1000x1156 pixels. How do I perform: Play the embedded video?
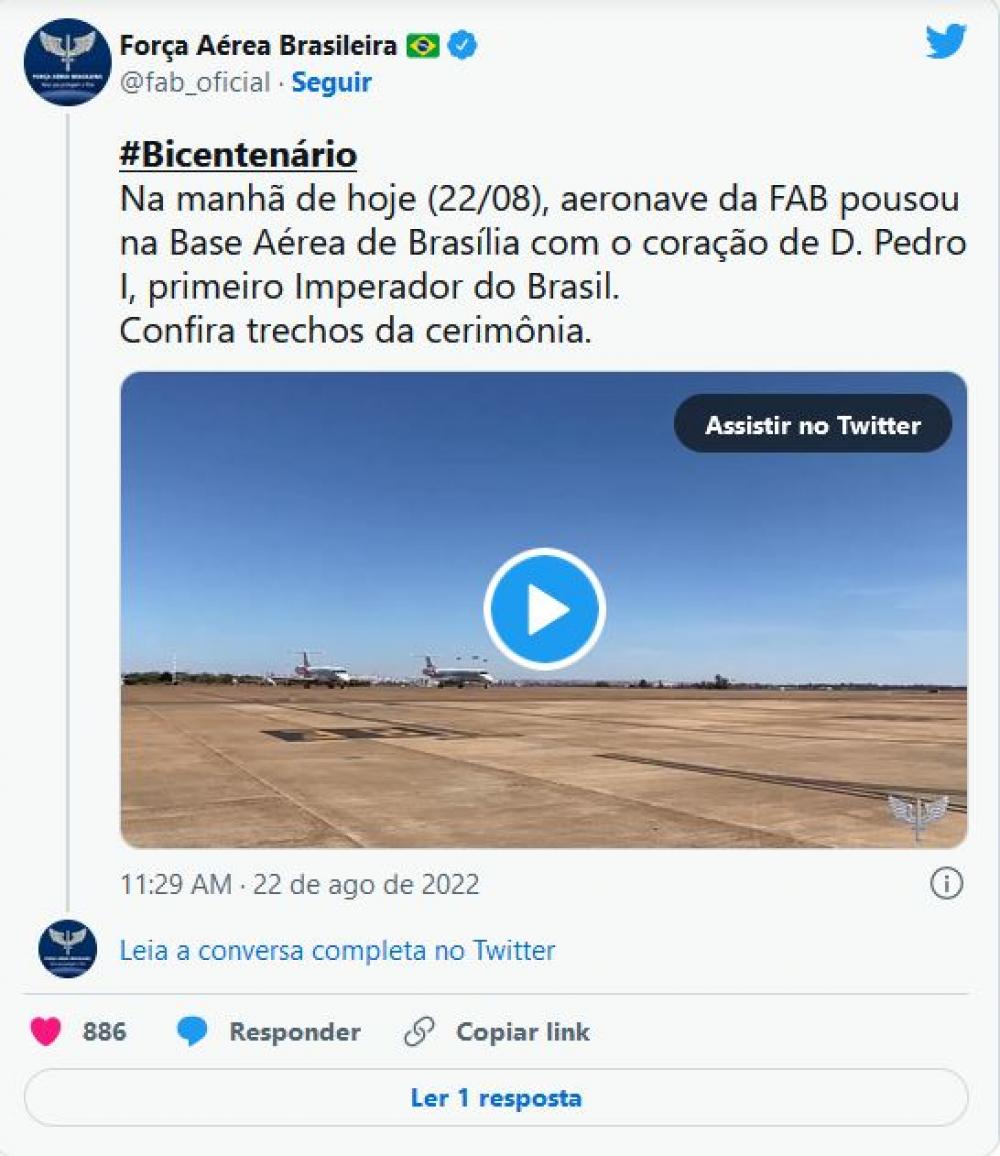tap(544, 609)
